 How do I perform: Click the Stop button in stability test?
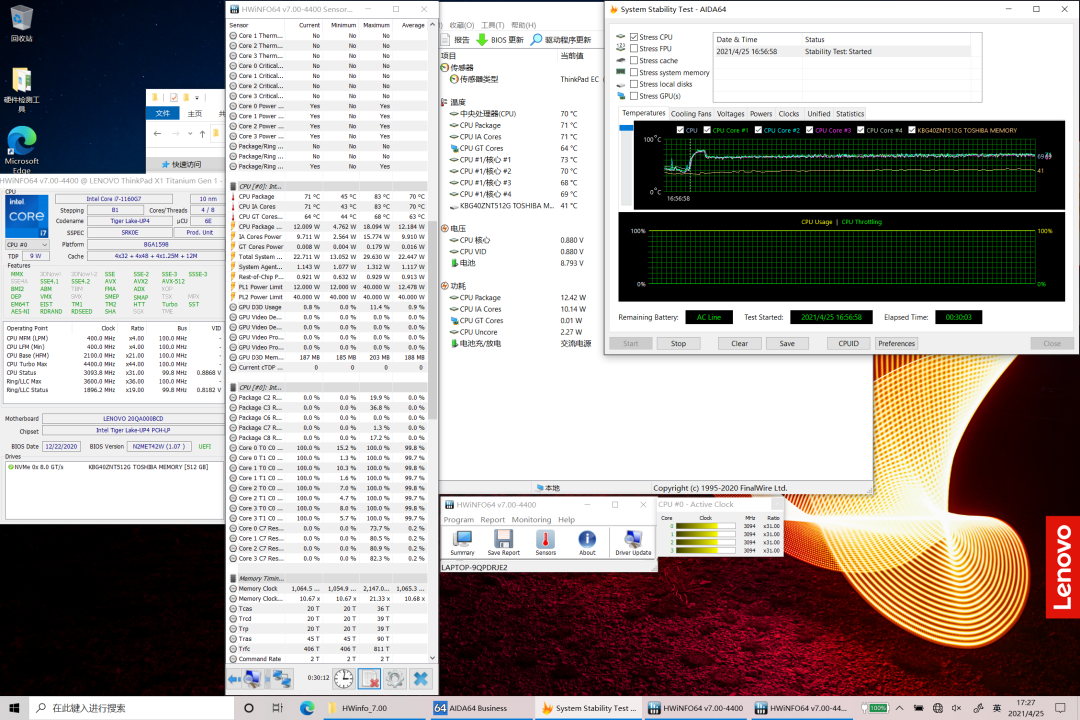pos(678,343)
